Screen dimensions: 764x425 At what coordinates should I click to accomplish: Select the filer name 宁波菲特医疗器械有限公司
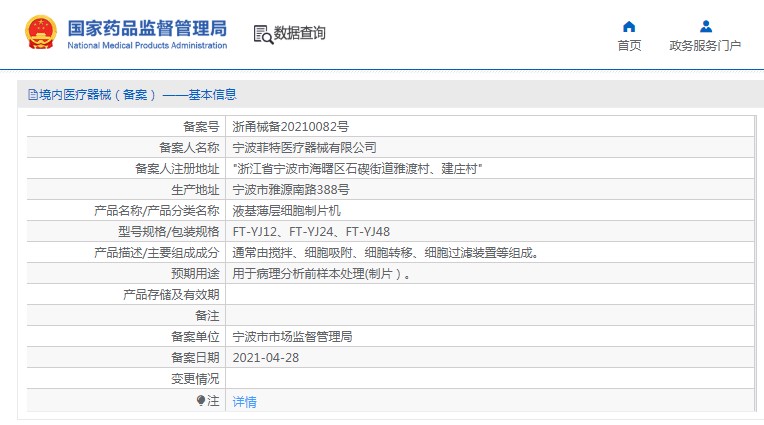(304, 147)
